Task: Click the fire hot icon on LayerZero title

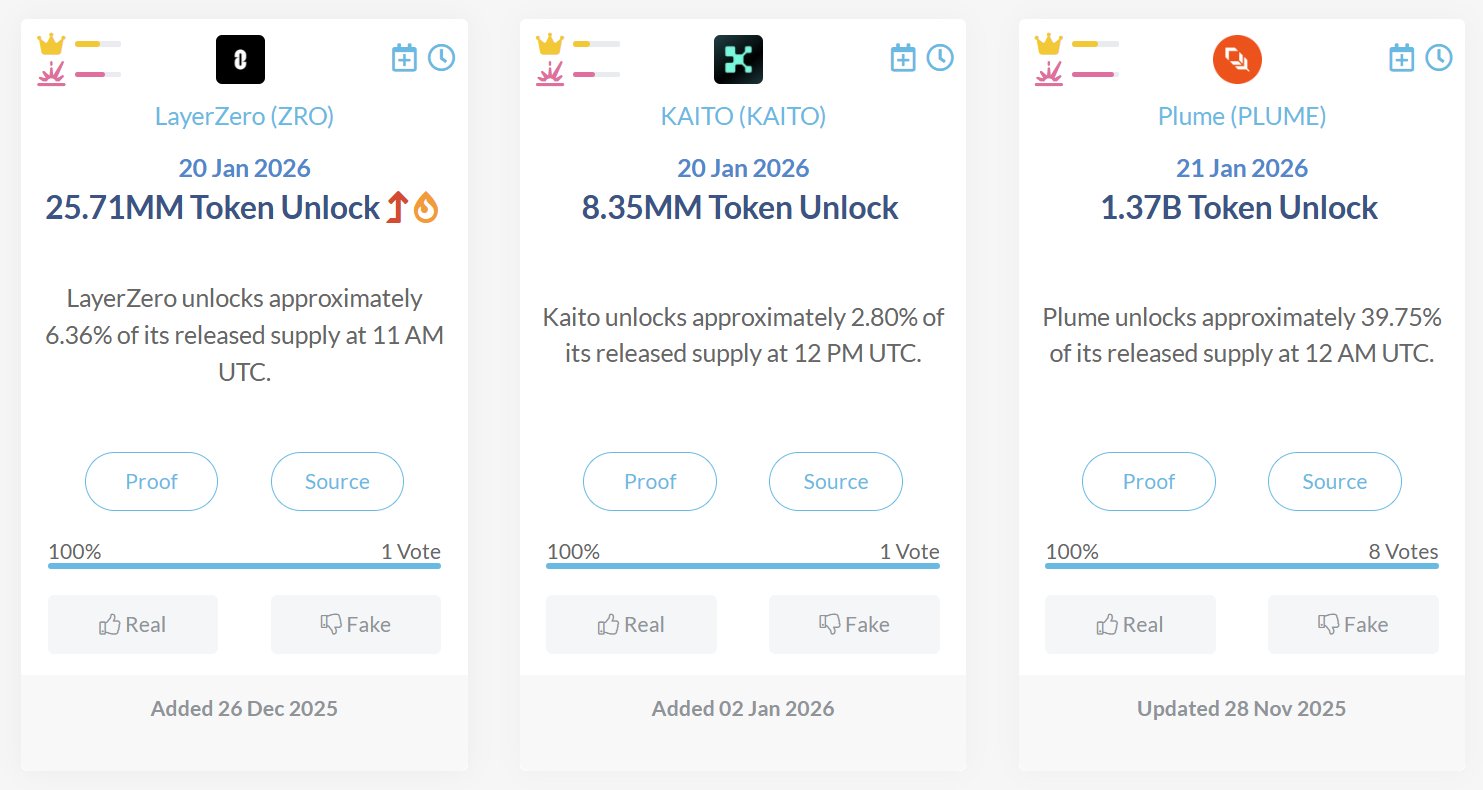Action: pyautogui.click(x=426, y=208)
